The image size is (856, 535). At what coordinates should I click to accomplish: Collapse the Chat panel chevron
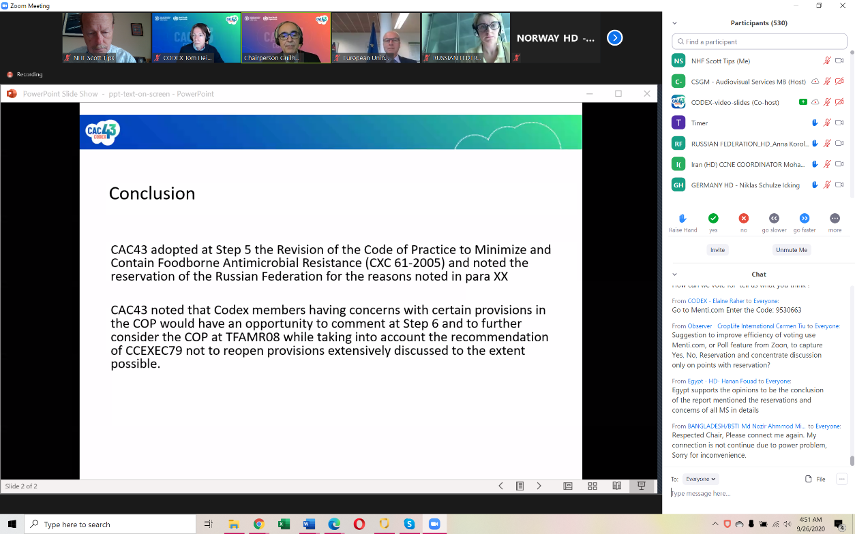[674, 274]
